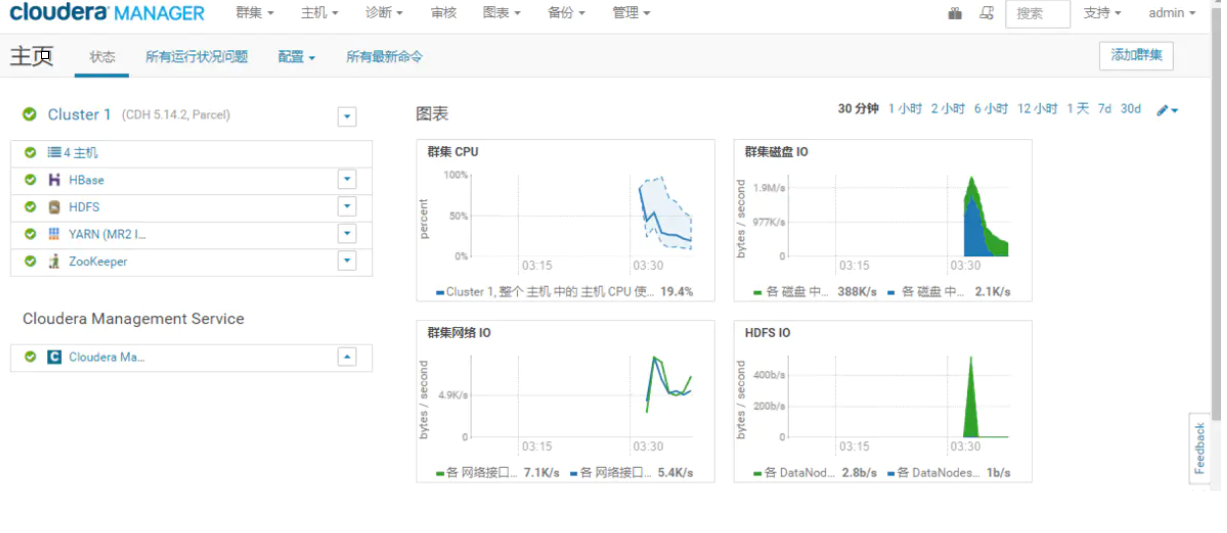
Task: Open the HDFS service link
Action: tap(84, 207)
